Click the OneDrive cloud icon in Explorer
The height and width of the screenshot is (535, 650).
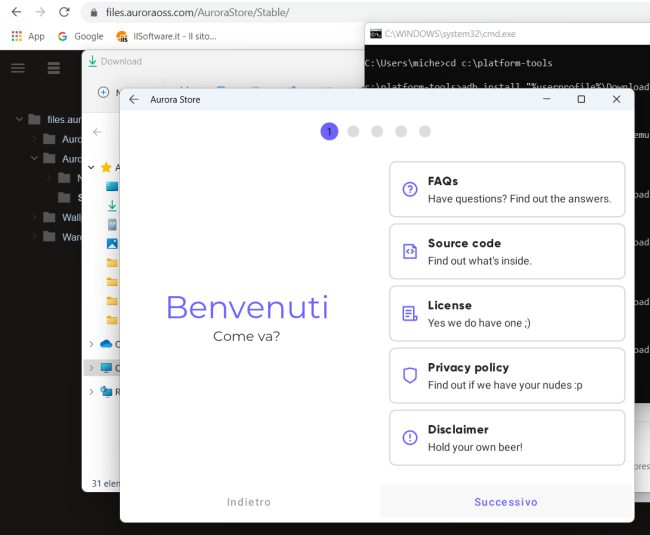click(106, 344)
